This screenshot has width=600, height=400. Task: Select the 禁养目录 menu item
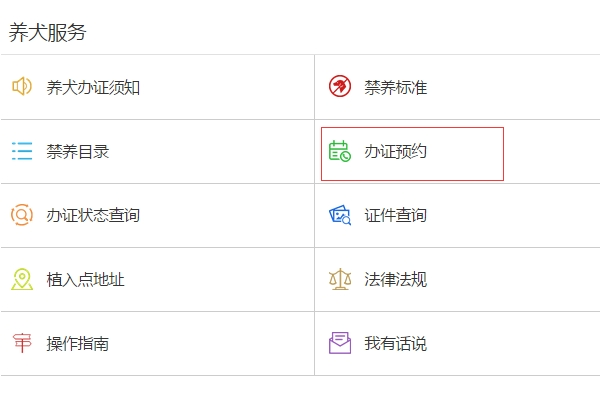(78, 151)
